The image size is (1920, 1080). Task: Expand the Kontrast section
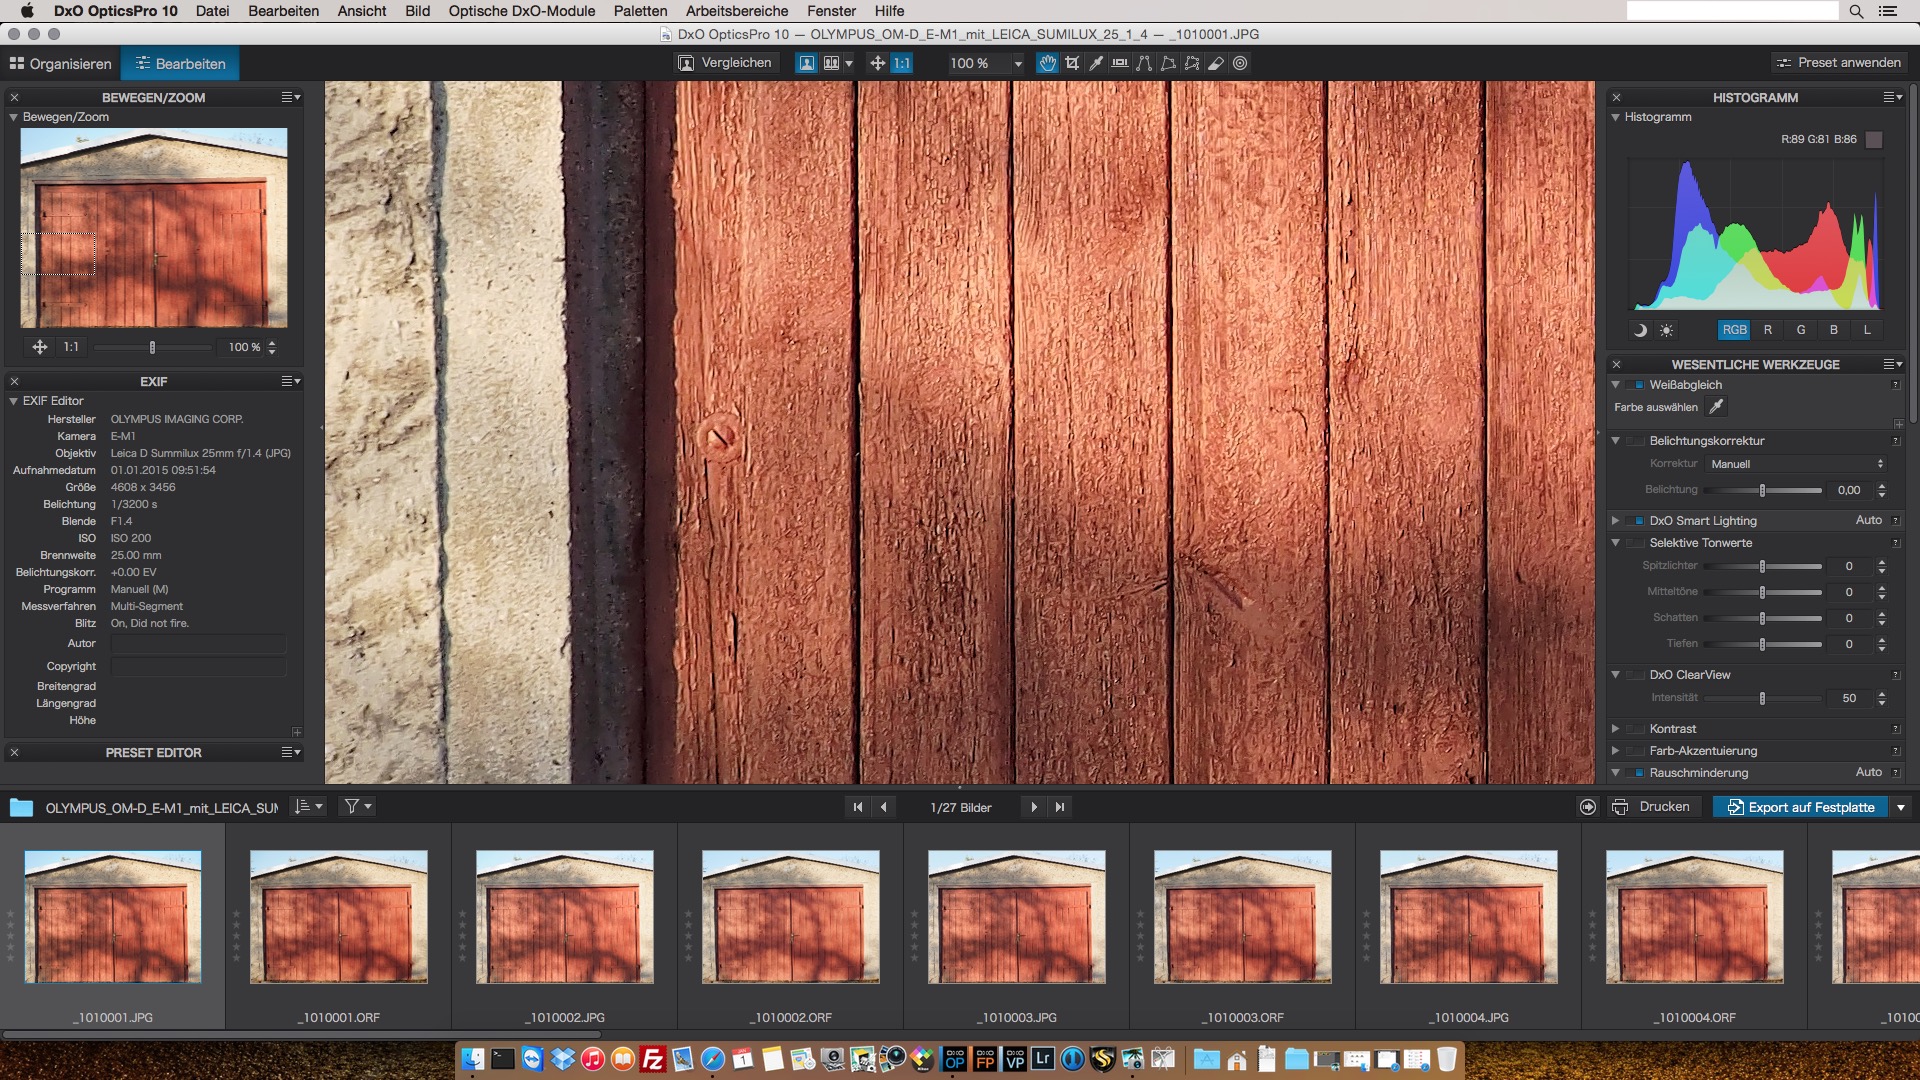click(1616, 729)
